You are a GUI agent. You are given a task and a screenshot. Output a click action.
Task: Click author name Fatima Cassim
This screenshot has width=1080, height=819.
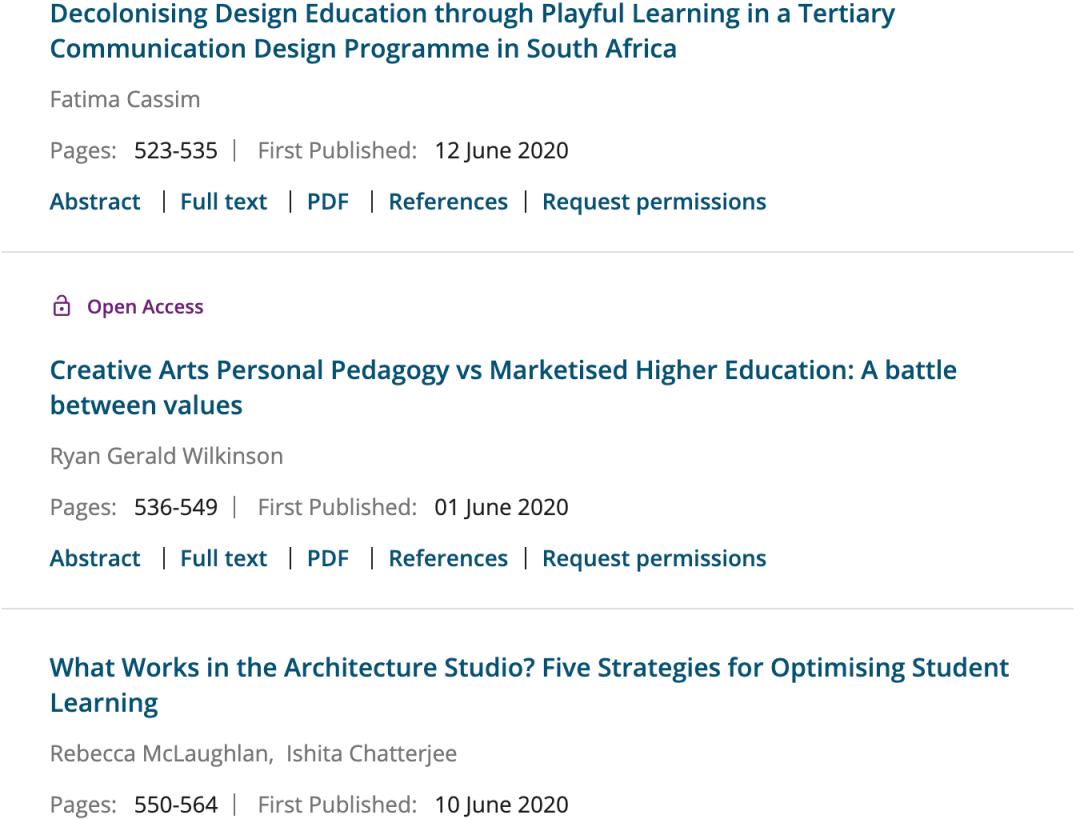[125, 99]
